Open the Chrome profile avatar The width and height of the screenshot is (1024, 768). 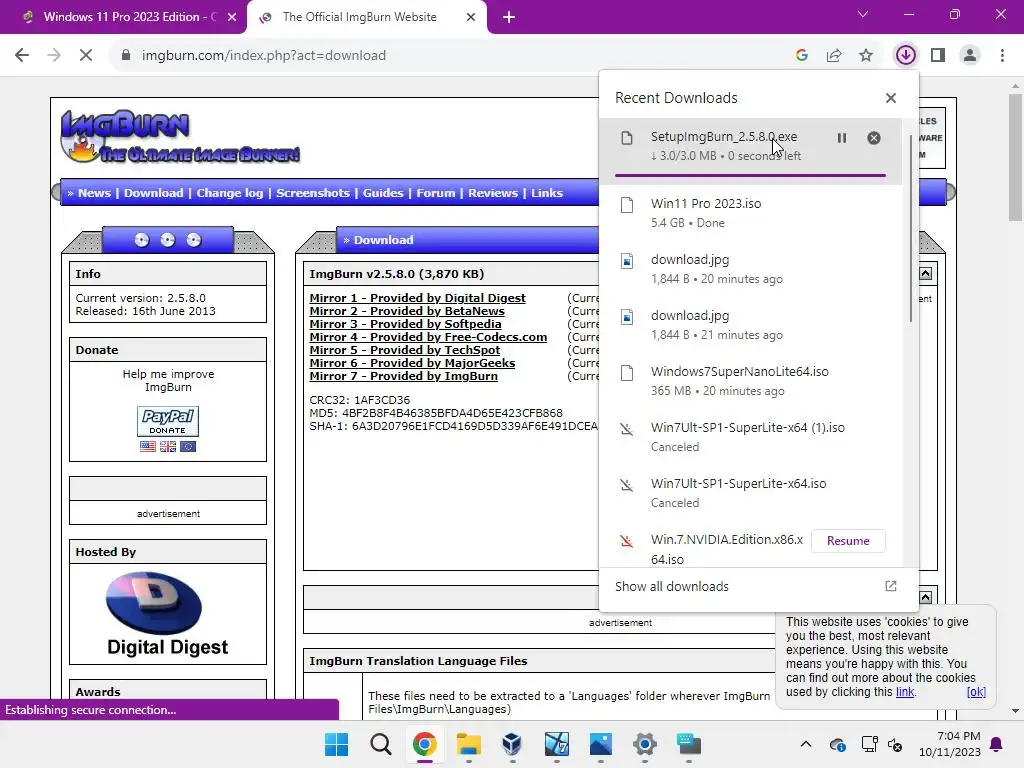[x=970, y=56]
